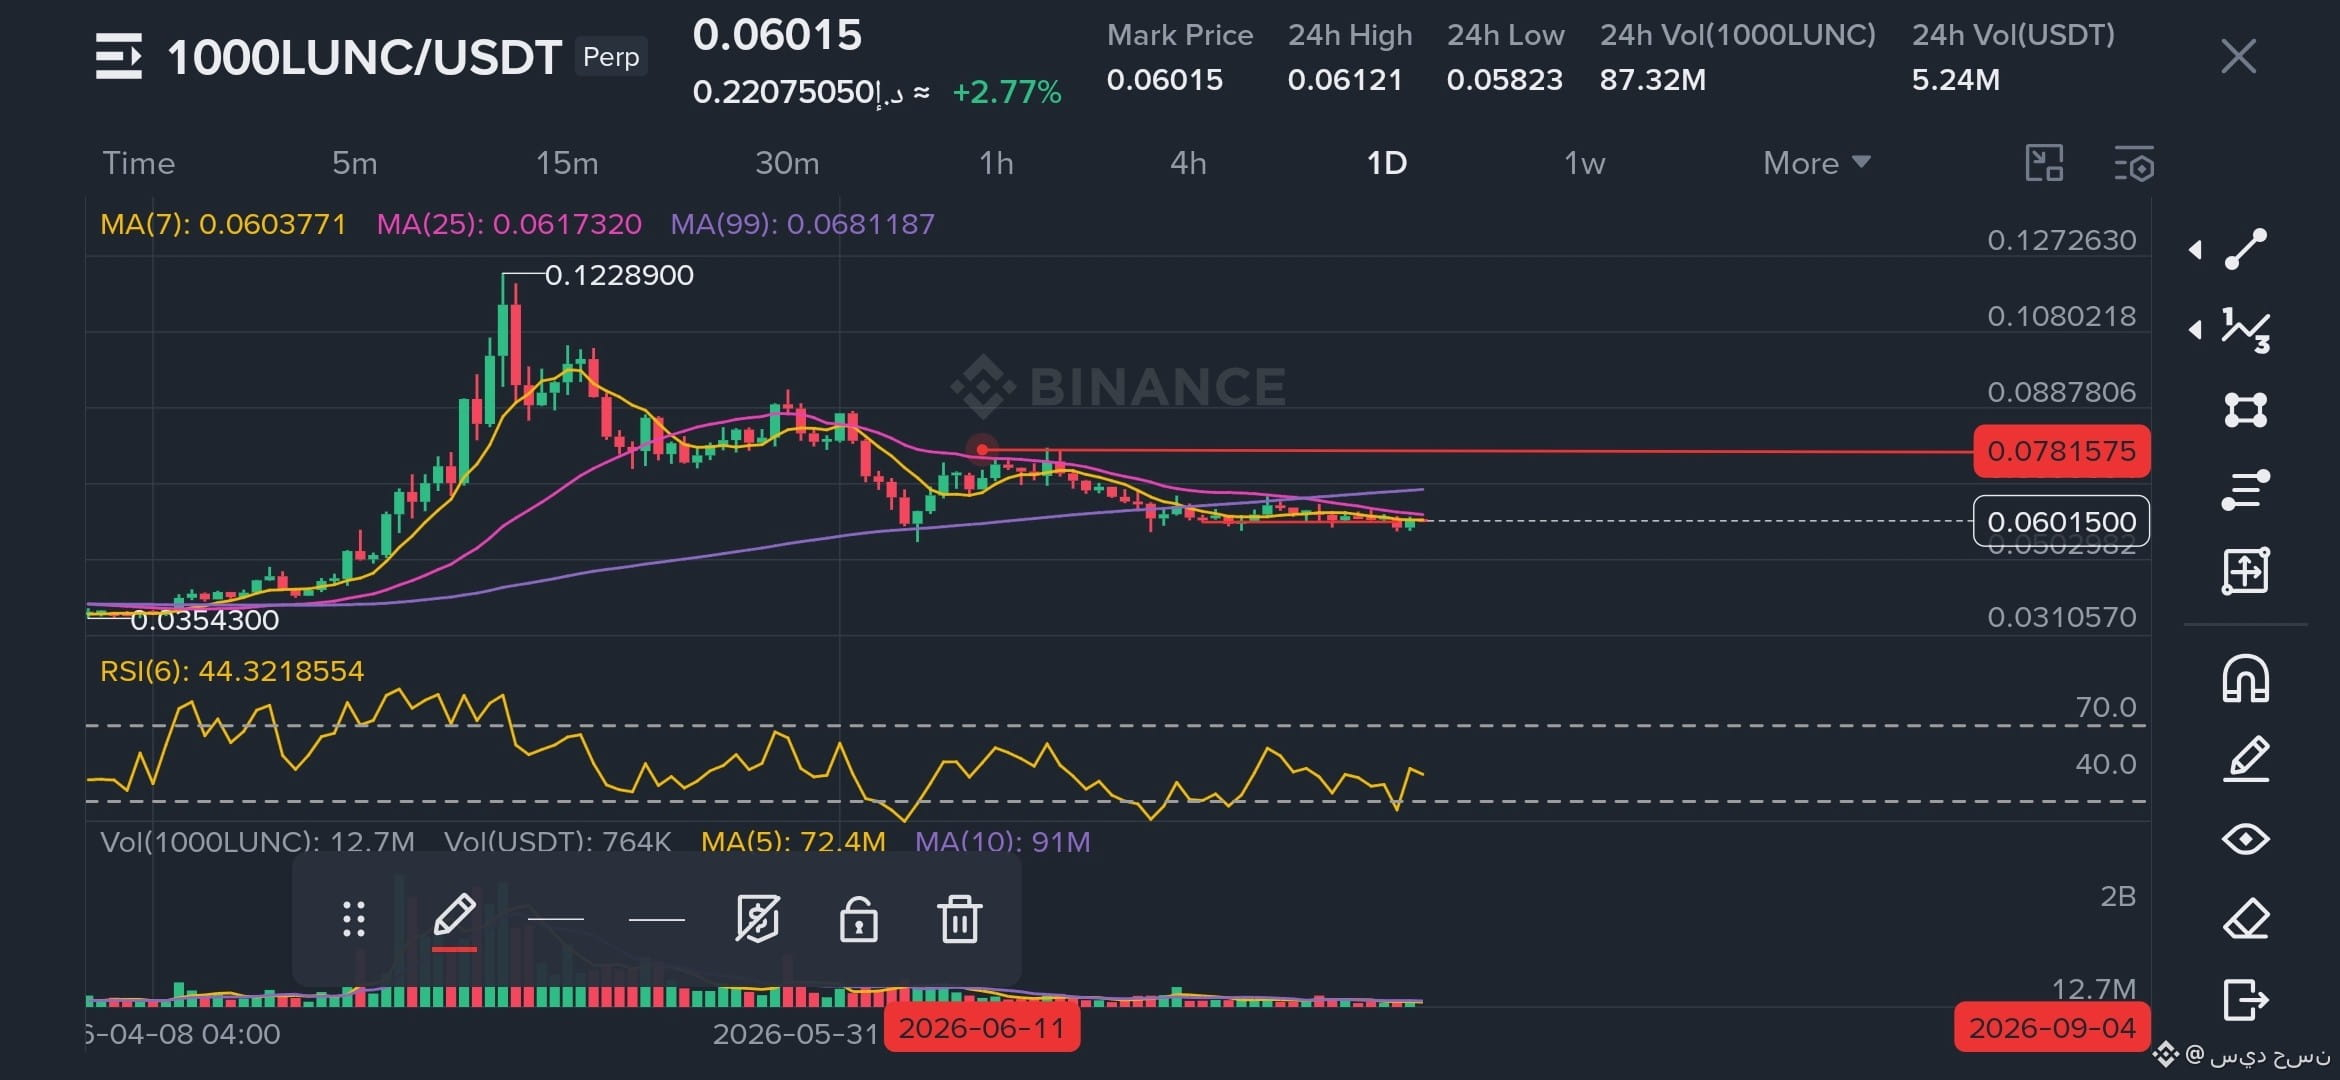Switch to the 30m timeframe
2340x1080 pixels.
click(786, 163)
